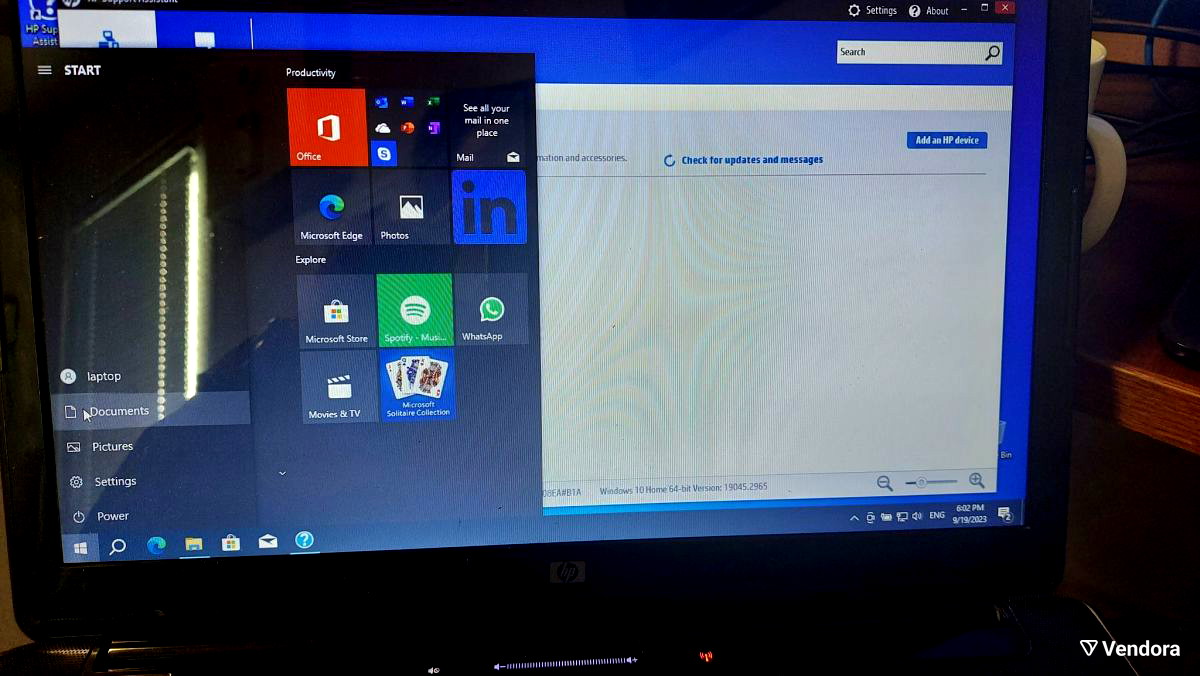
Task: Zoom out with the minus magnifier
Action: click(x=885, y=483)
